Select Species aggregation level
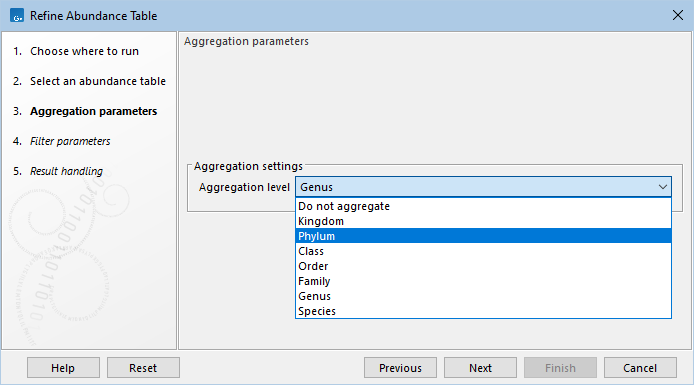The image size is (694, 385). point(483,312)
